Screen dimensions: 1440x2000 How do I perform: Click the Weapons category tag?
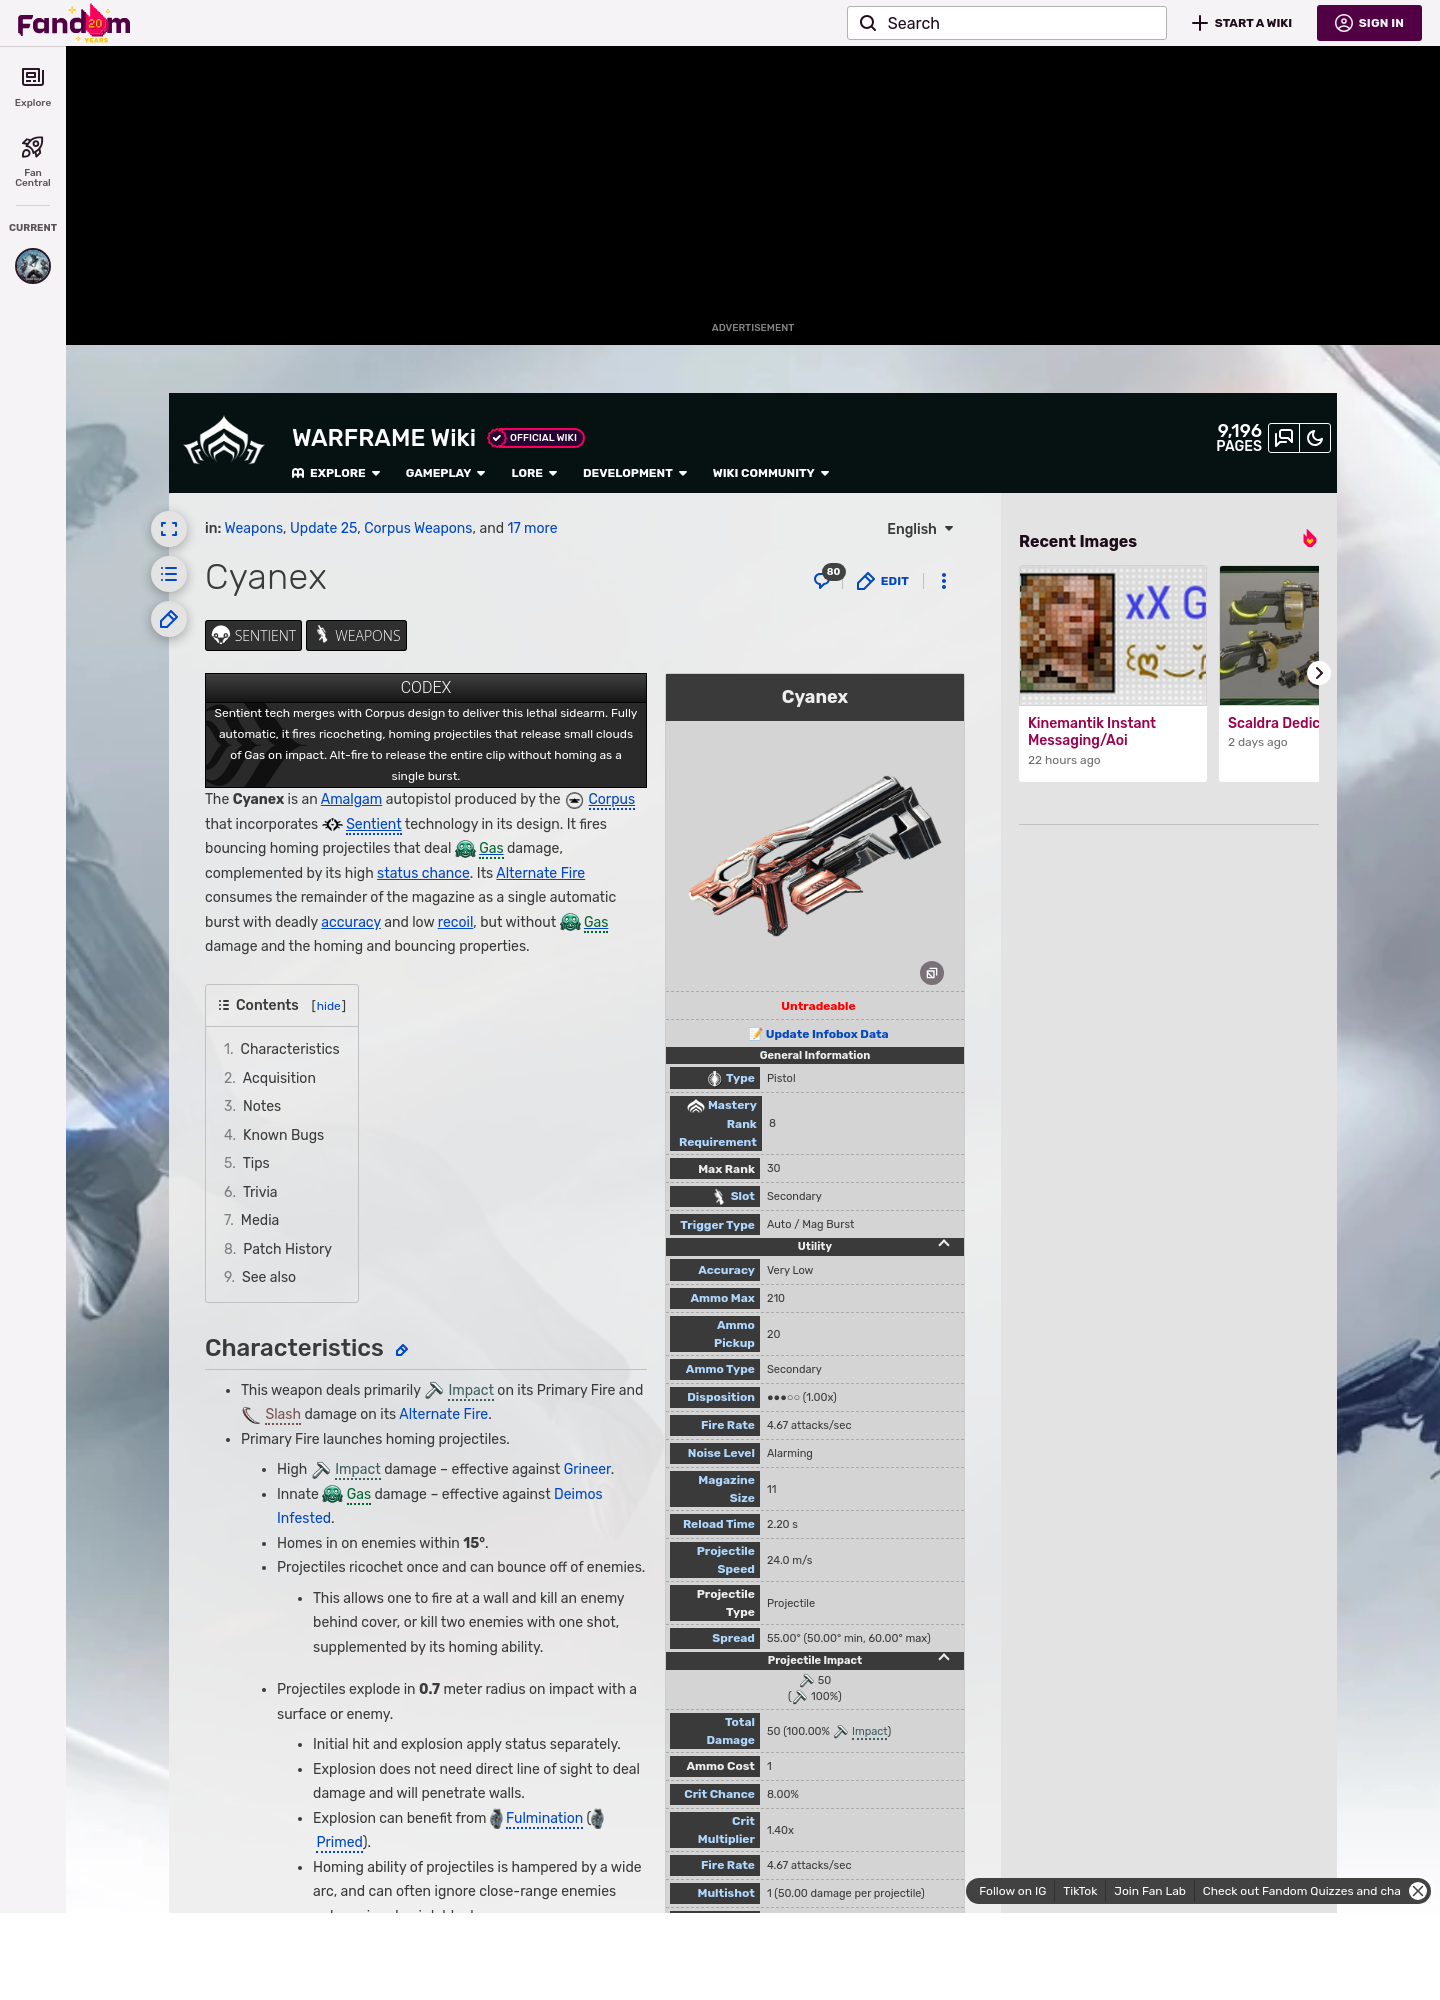coord(356,636)
